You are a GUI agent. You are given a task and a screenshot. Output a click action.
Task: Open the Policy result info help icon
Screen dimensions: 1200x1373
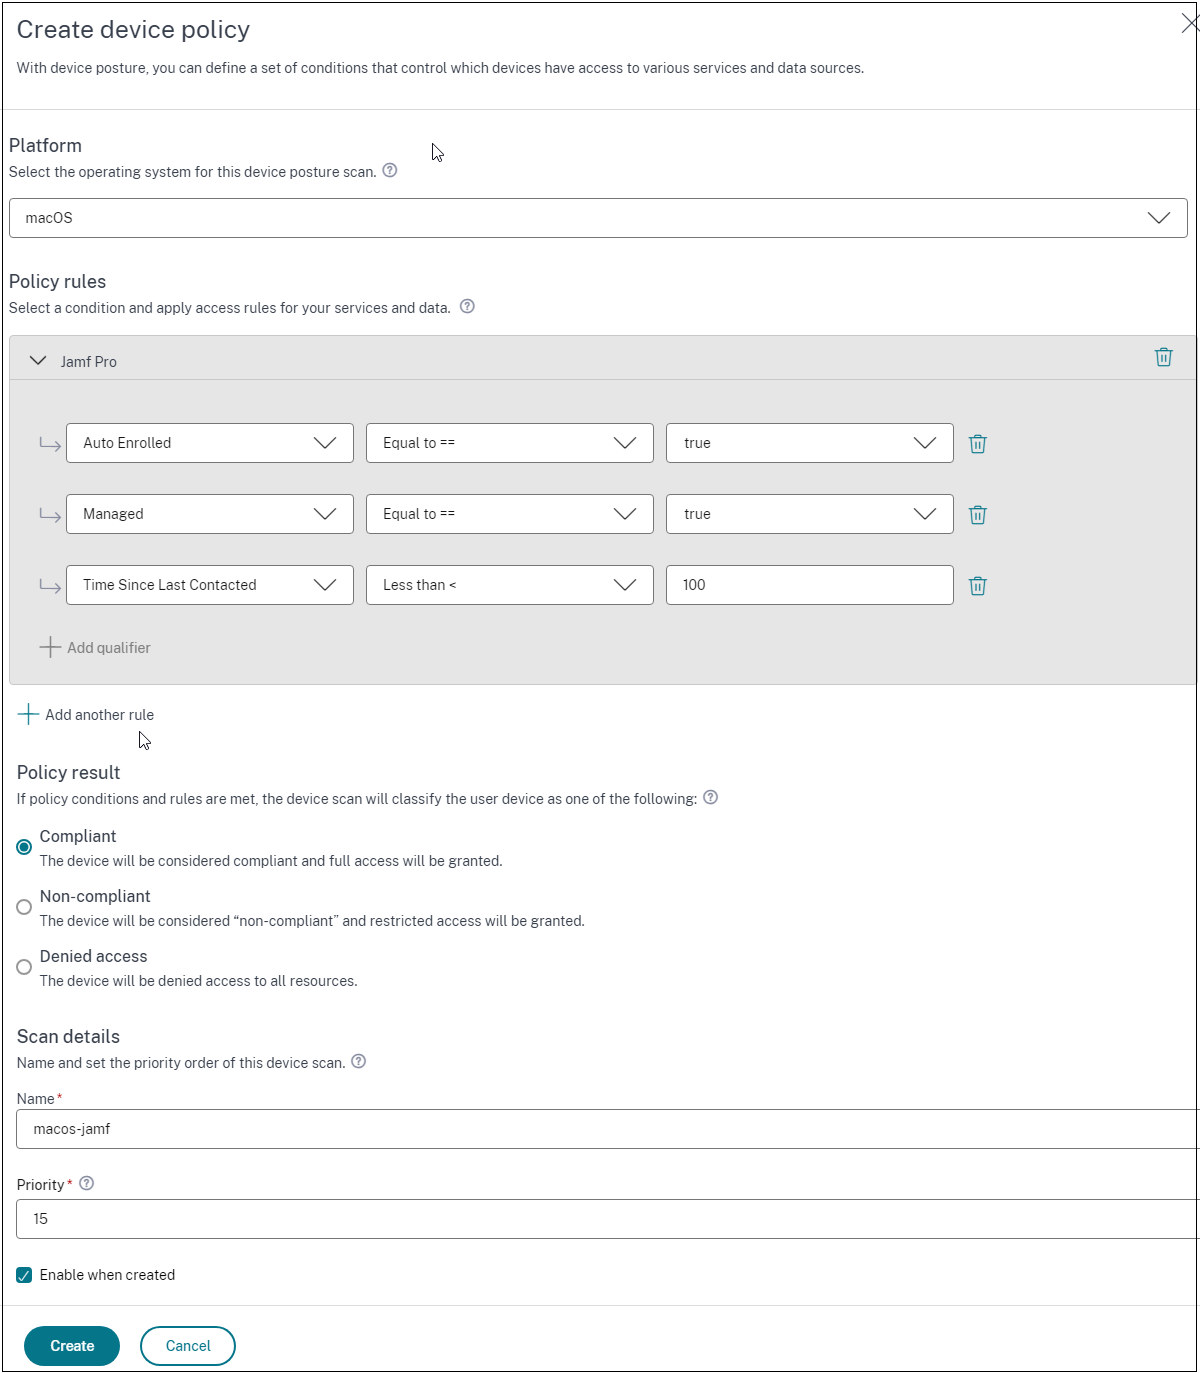pyautogui.click(x=711, y=798)
